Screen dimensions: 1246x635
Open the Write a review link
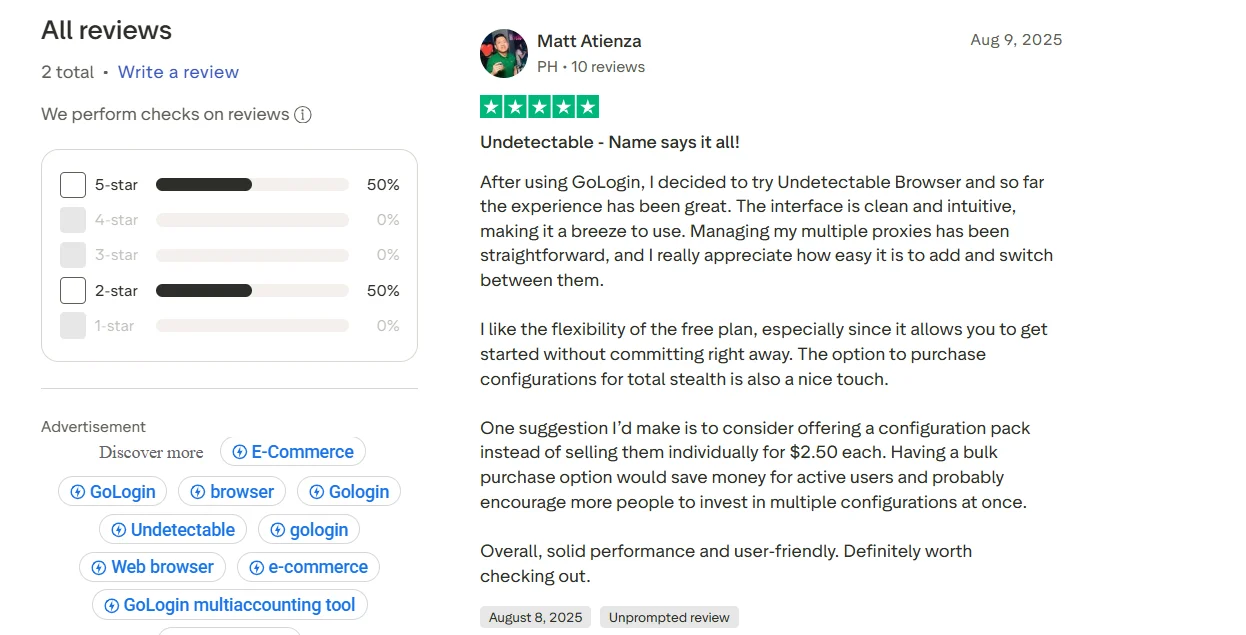tap(178, 72)
